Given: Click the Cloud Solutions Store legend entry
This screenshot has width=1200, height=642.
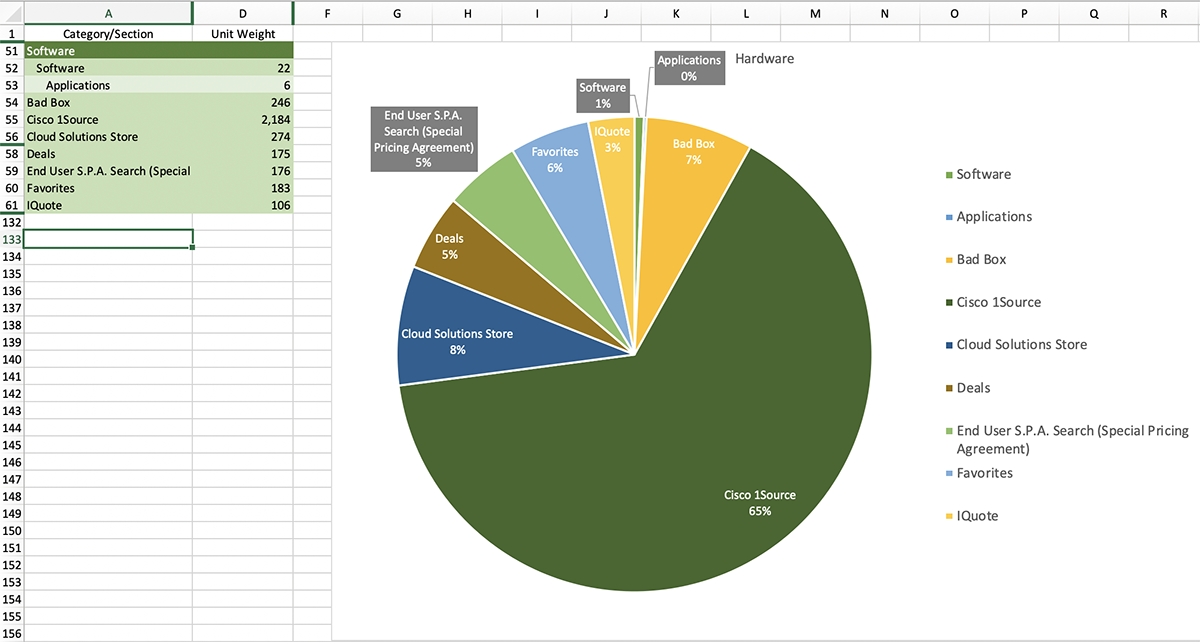Looking at the screenshot, I should (1014, 344).
